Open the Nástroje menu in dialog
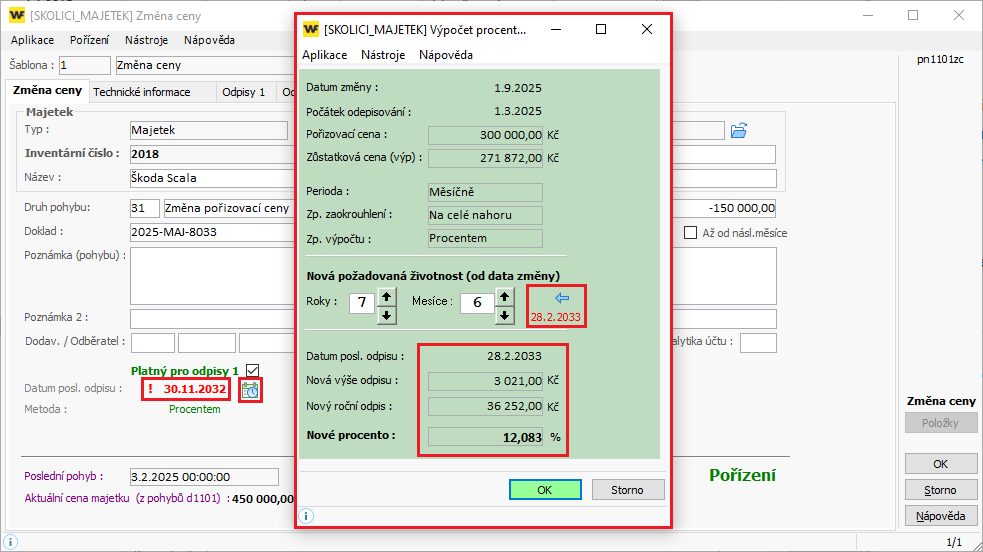The height and width of the screenshot is (552, 983). click(383, 55)
